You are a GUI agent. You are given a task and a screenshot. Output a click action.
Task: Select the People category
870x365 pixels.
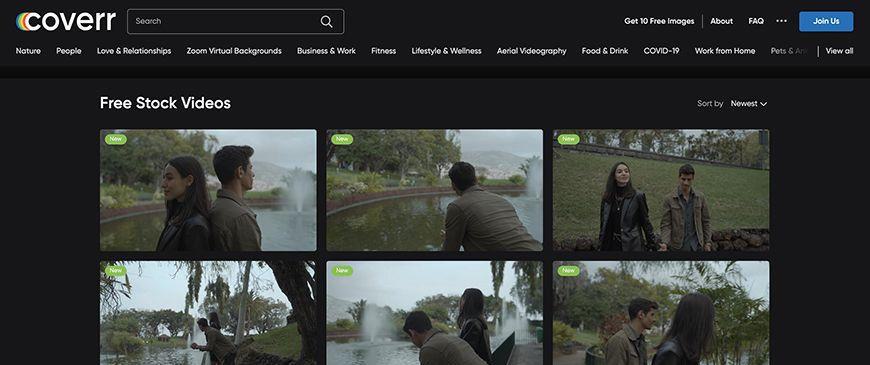coord(69,51)
